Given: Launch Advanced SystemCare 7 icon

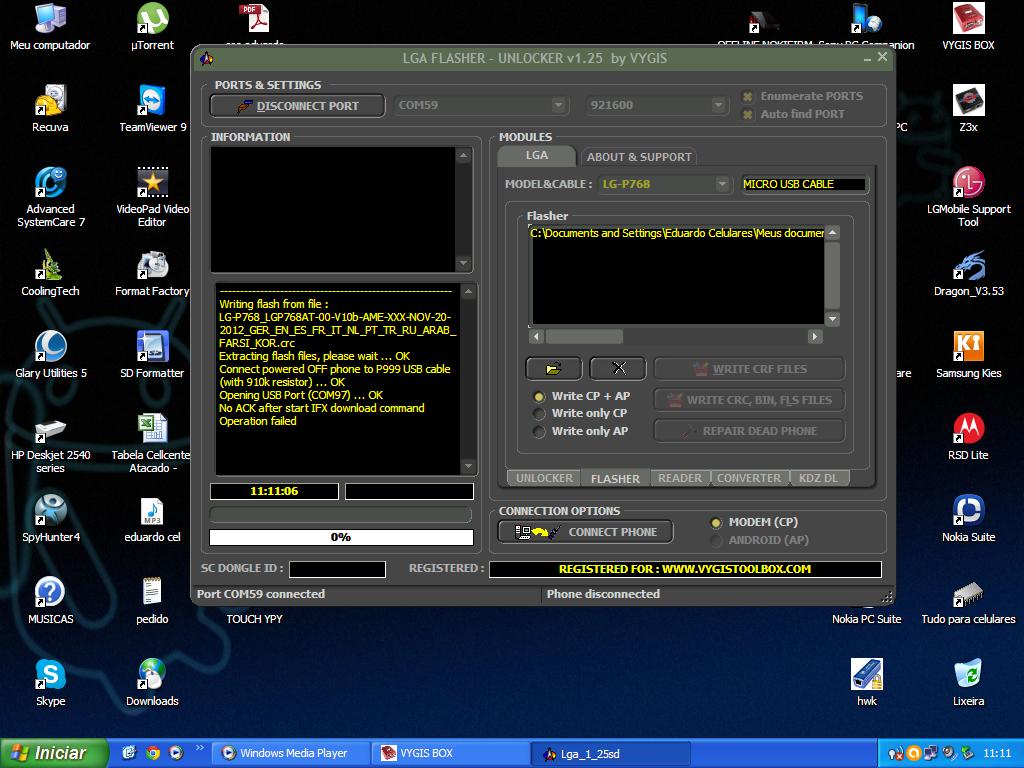Looking at the screenshot, I should (x=50, y=197).
